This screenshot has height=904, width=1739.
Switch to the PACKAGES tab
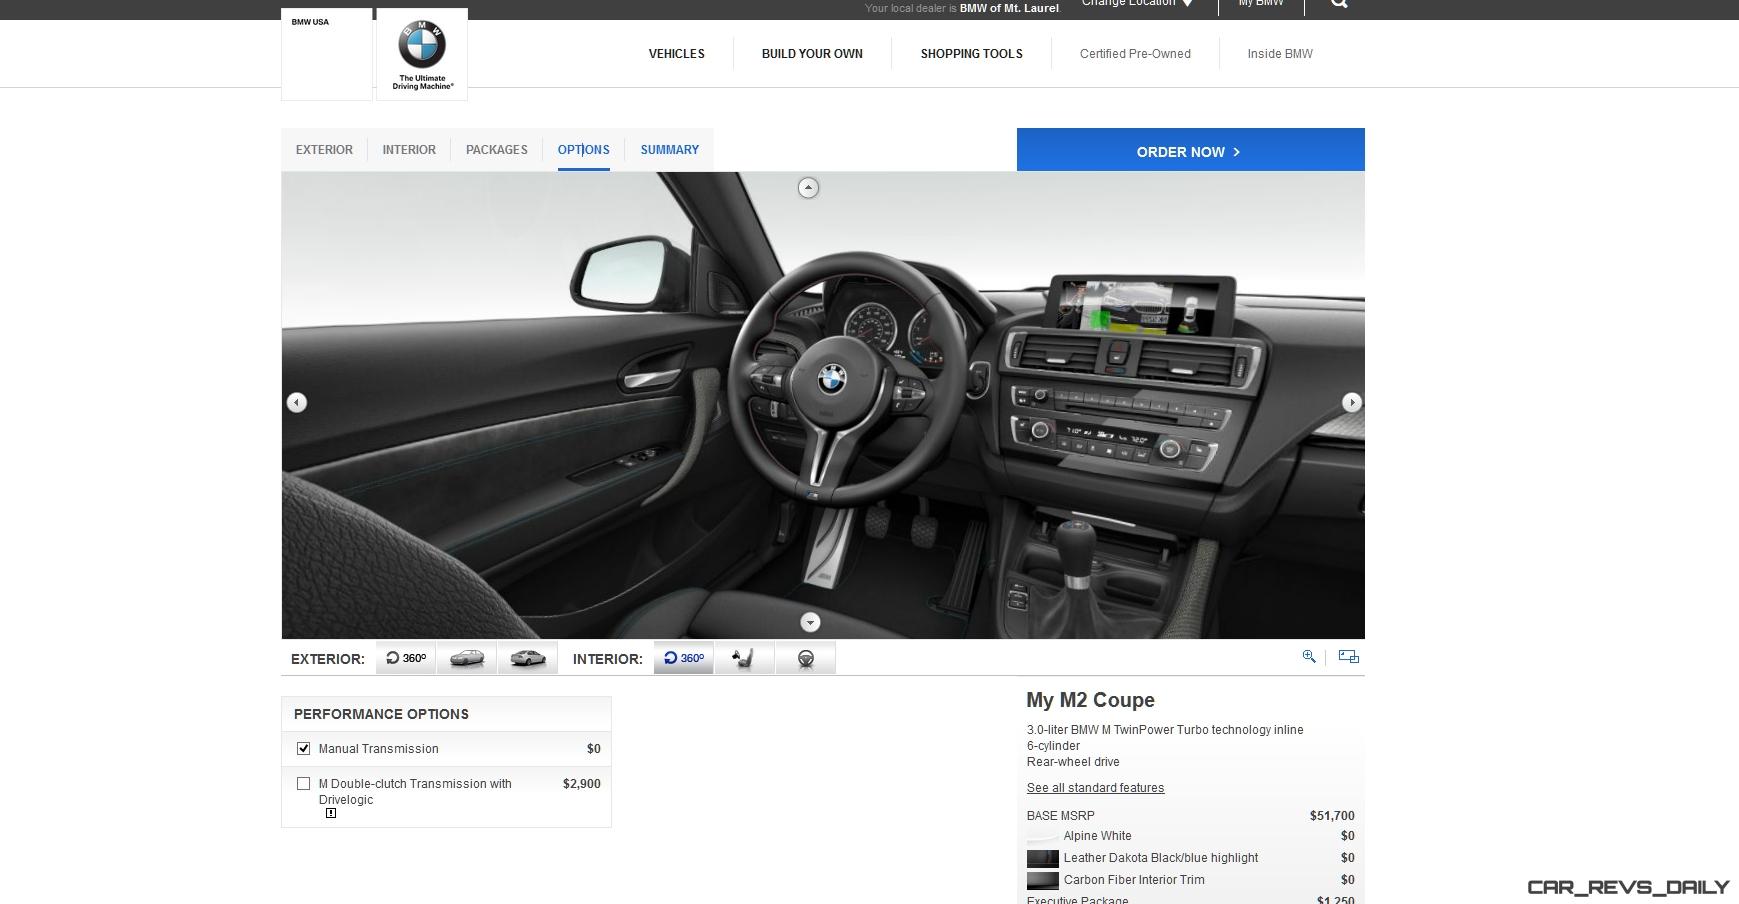tap(497, 150)
